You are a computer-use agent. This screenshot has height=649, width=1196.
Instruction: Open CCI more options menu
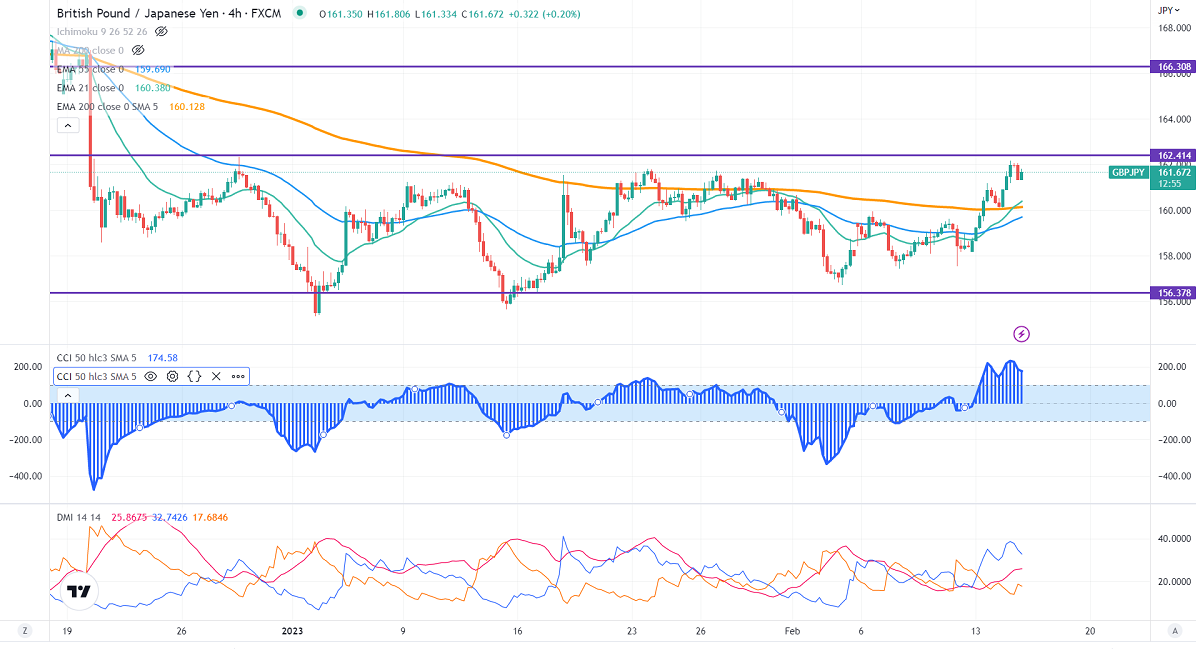(x=238, y=377)
